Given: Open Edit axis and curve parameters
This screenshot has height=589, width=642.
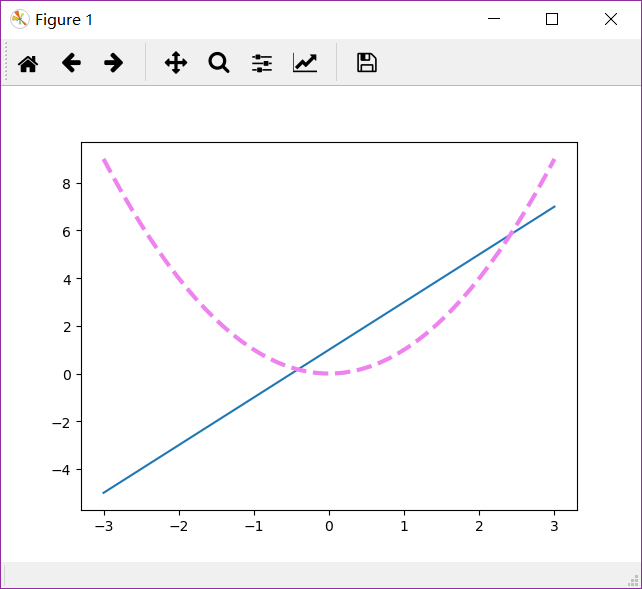Looking at the screenshot, I should [305, 63].
